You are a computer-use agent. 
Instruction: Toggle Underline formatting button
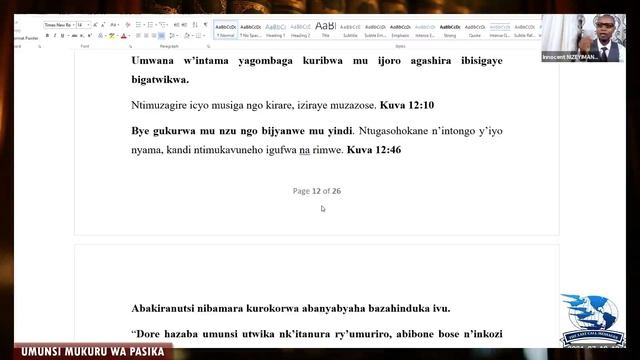pos(62,36)
